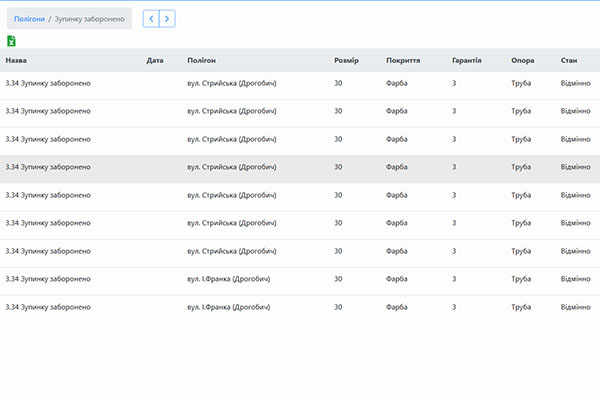This screenshot has width=600, height=400.
Task: Click Фарба cell in the last row
Action: pyautogui.click(x=396, y=307)
